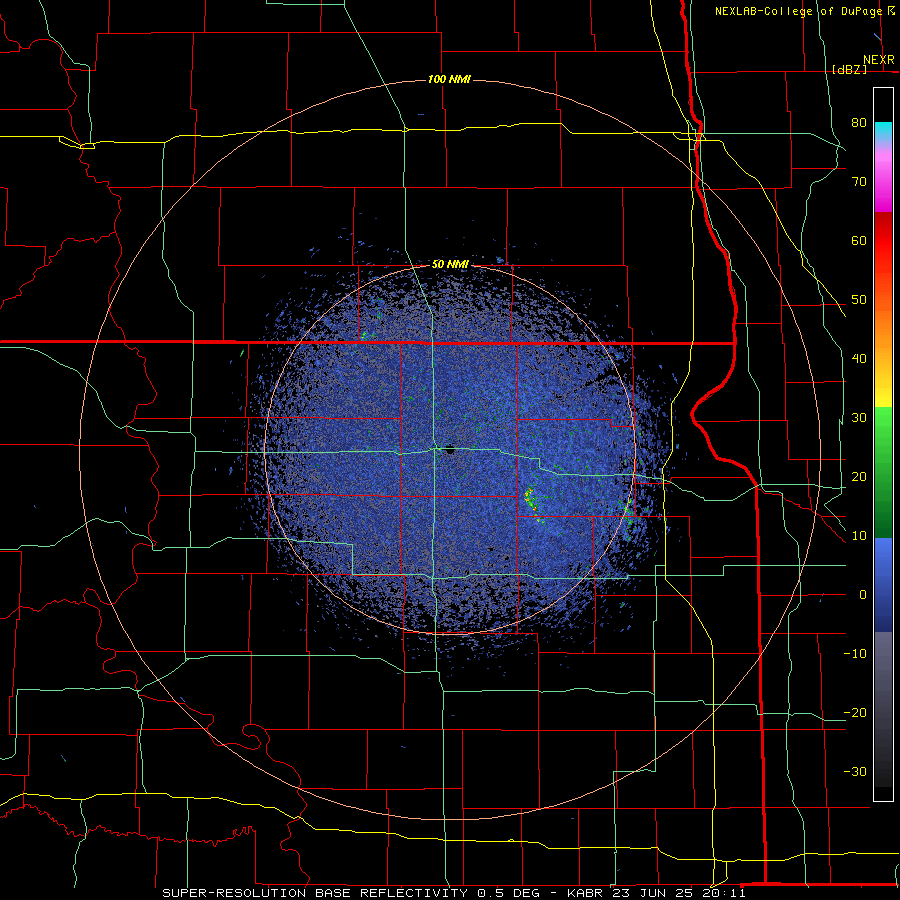Pick the orange segment of the color bar
Screen dimensions: 900x900
(x=883, y=327)
